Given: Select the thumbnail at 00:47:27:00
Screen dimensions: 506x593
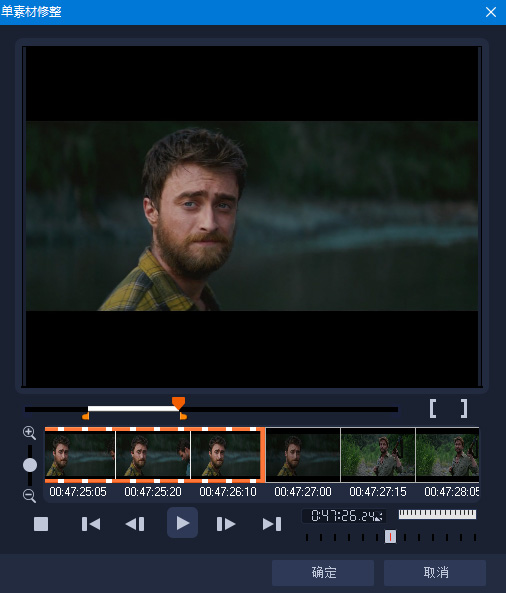Looking at the screenshot, I should click(x=303, y=455).
